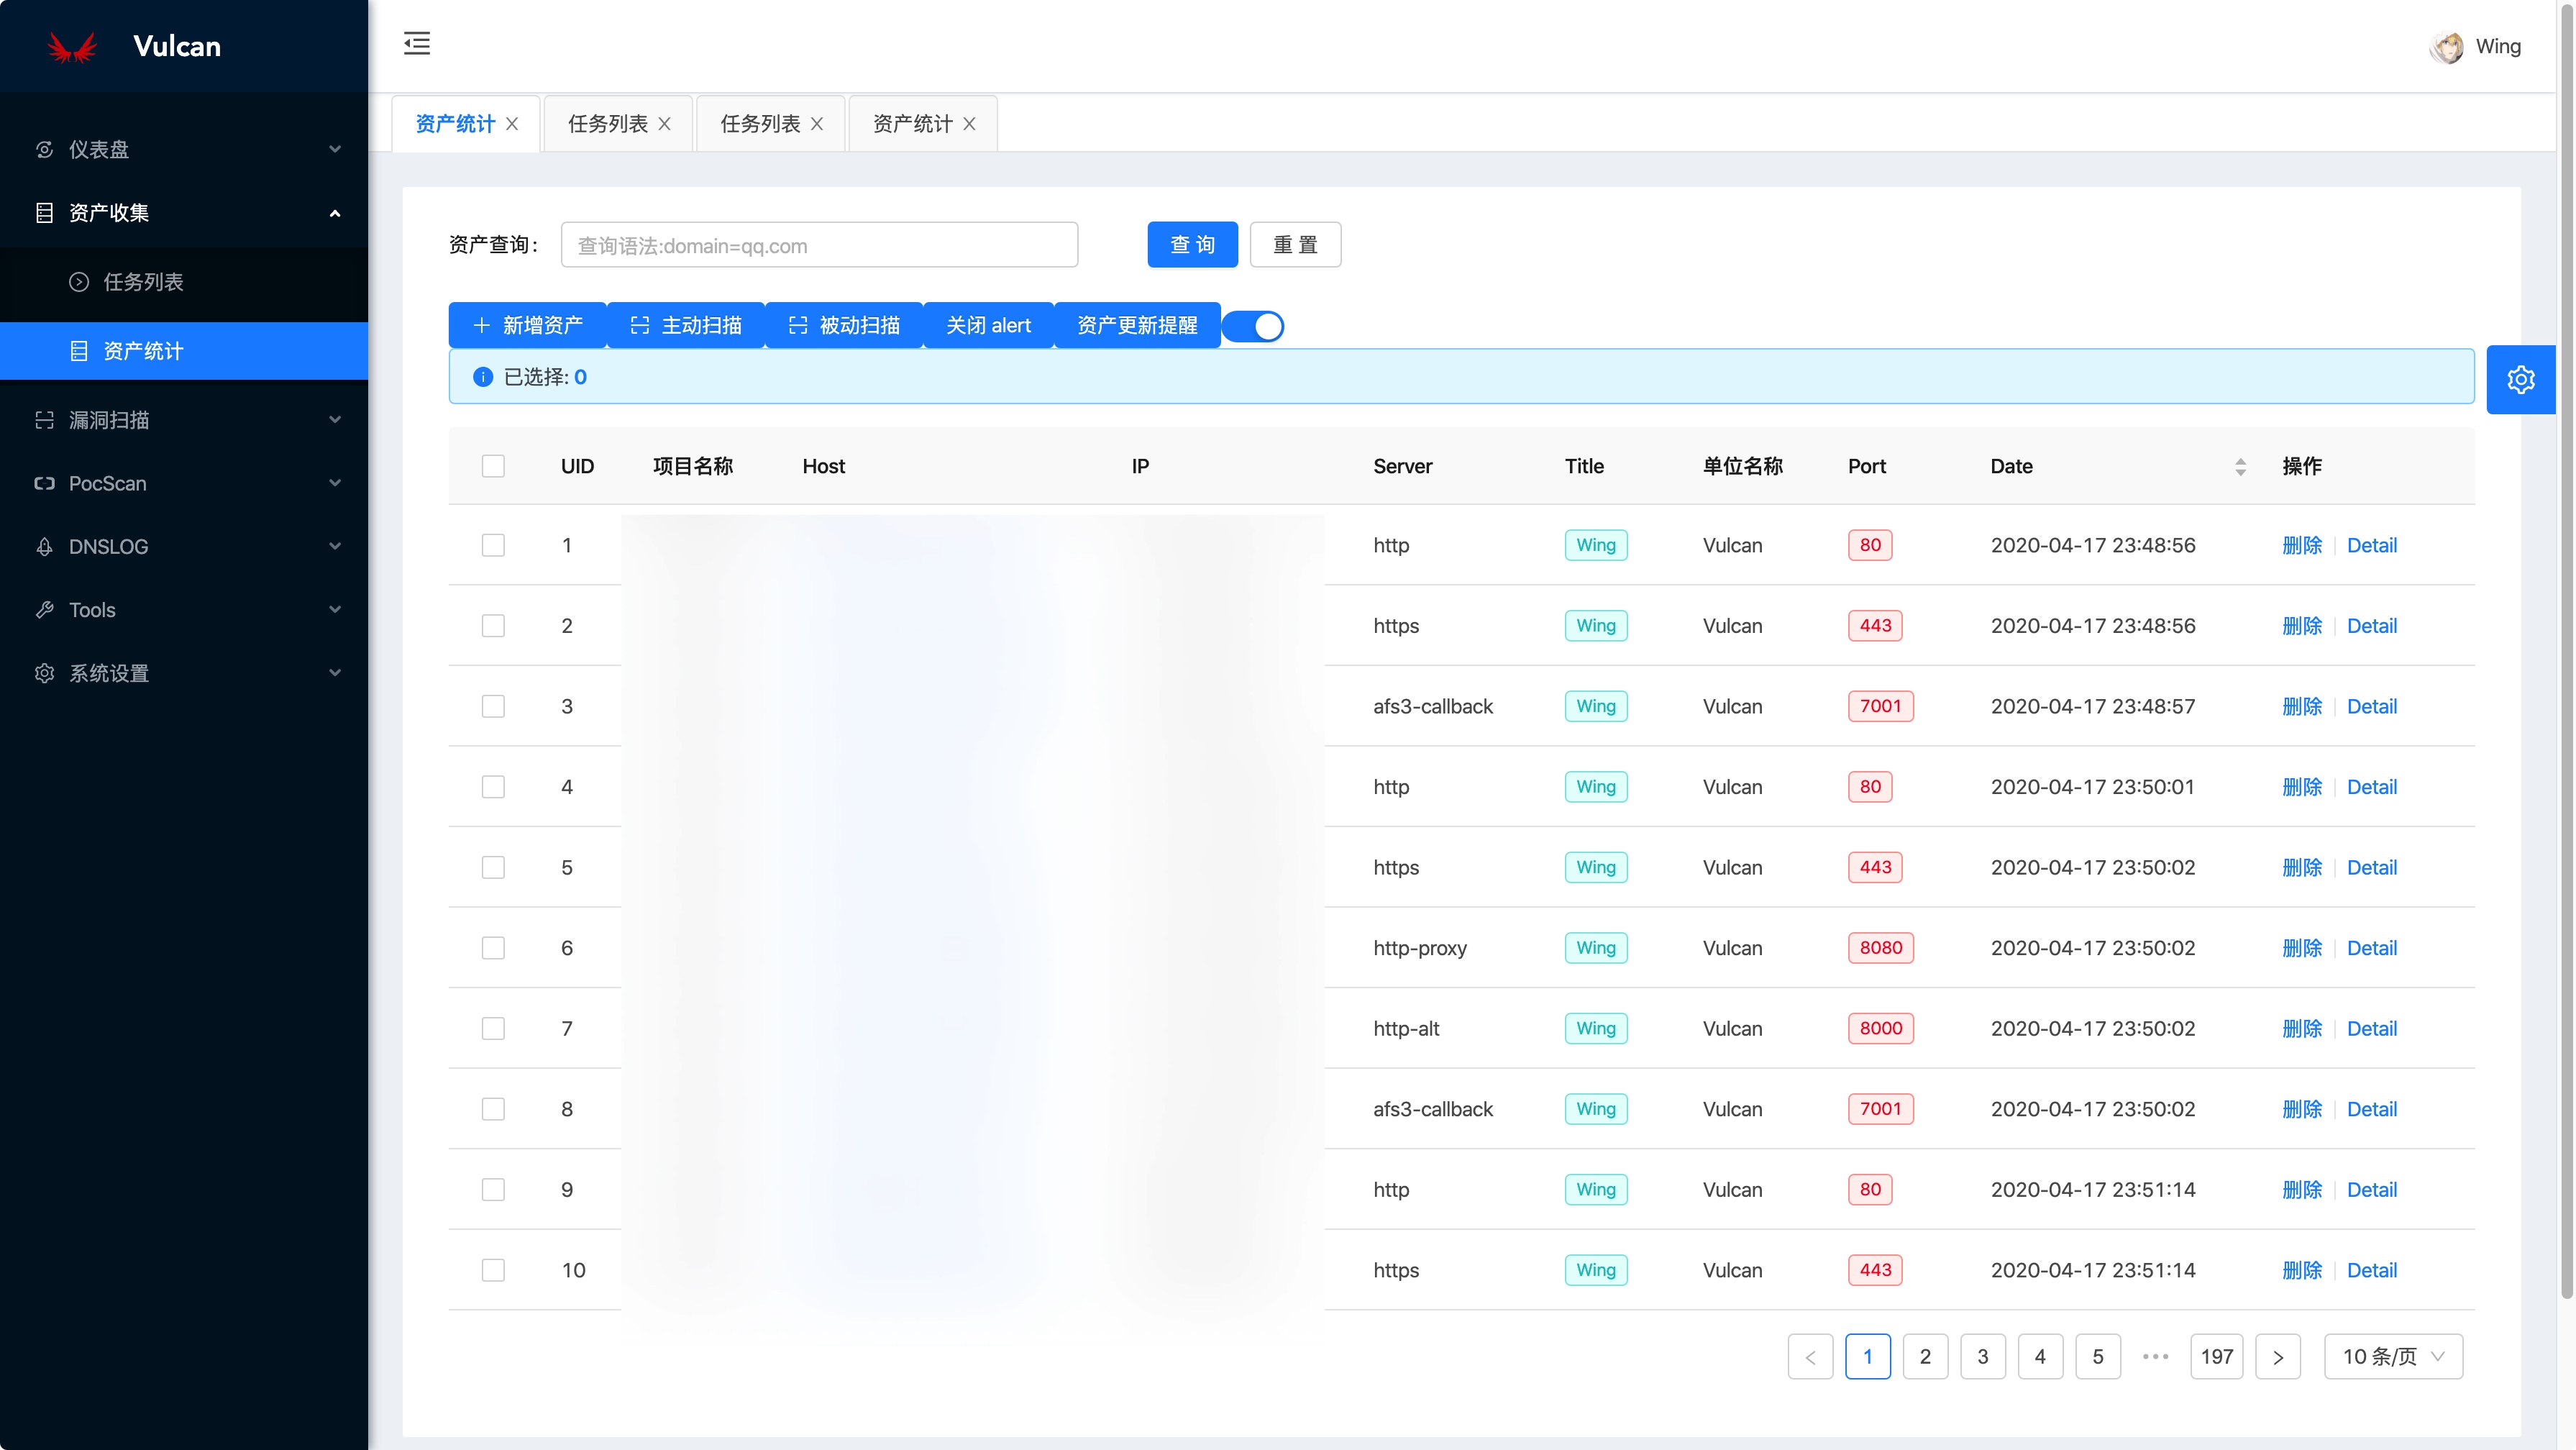Switch to the second 任务列表 tab

click(760, 124)
